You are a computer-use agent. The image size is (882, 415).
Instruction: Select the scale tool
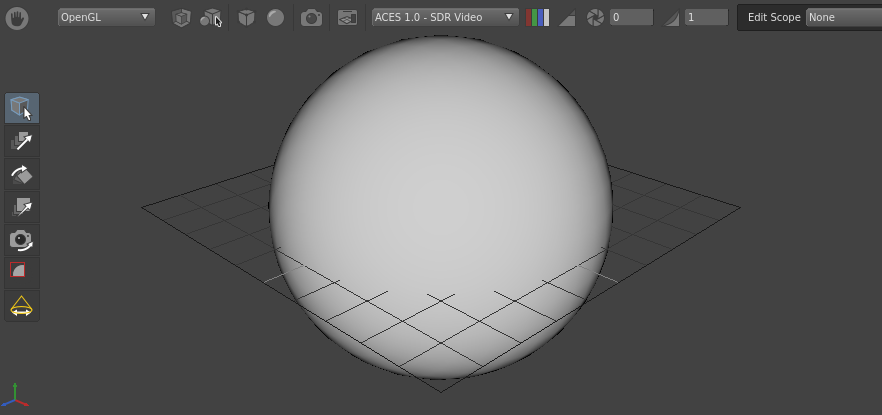tap(21, 207)
